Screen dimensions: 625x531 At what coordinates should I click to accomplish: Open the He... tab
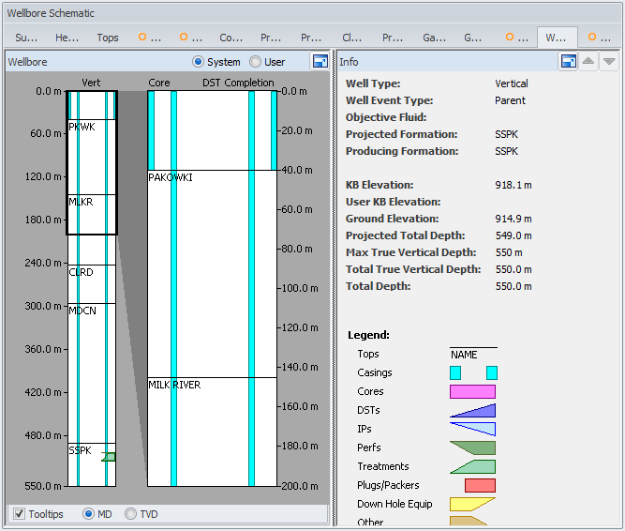pos(67,38)
